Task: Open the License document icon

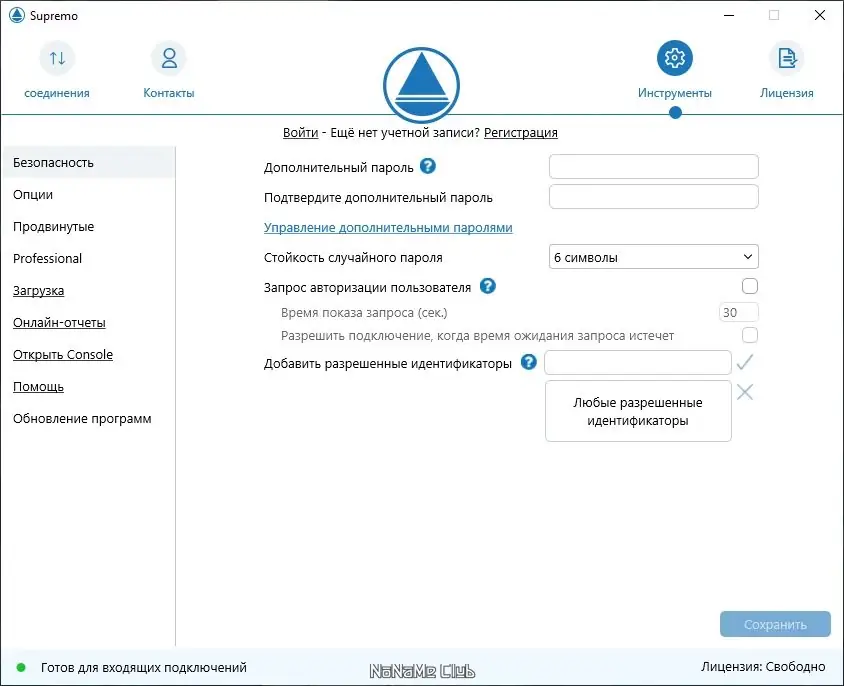Action: point(787,58)
